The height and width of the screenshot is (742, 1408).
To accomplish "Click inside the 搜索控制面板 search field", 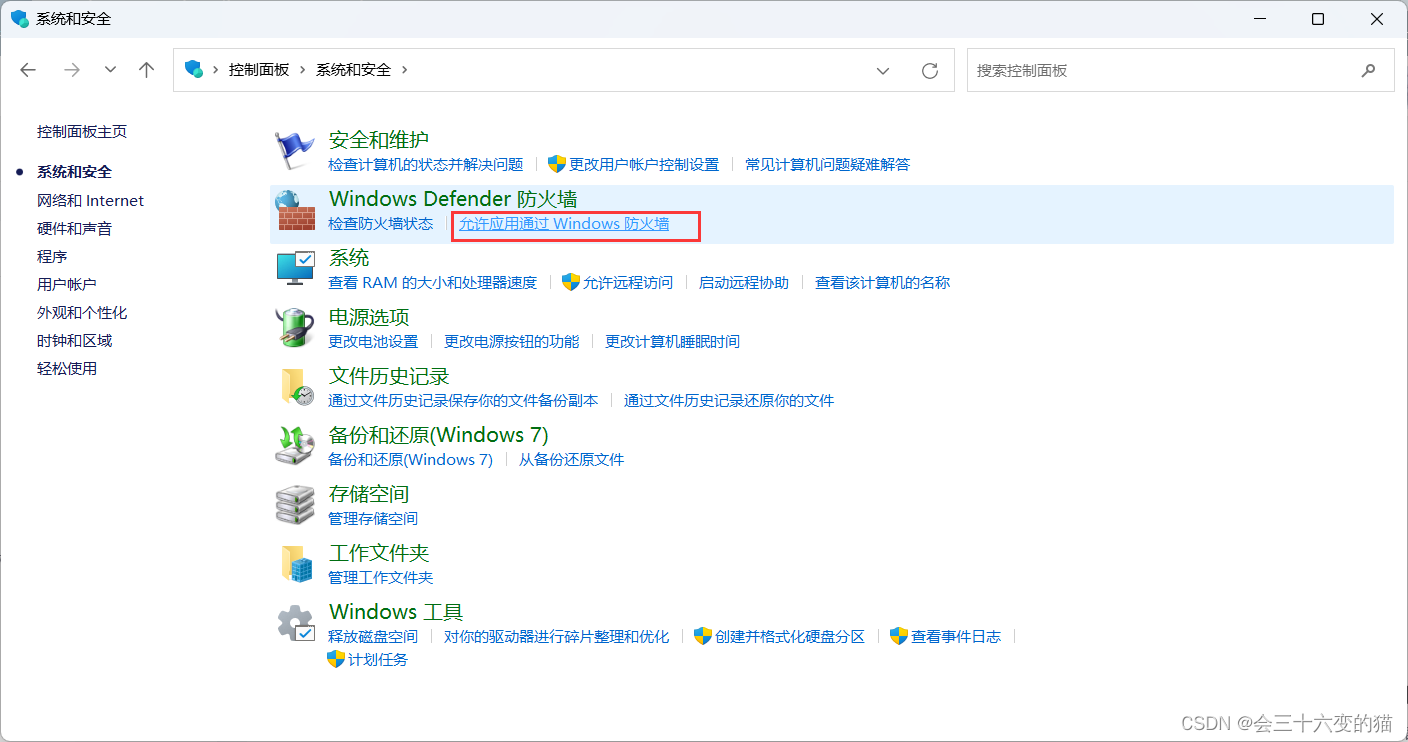I will [1100, 70].
